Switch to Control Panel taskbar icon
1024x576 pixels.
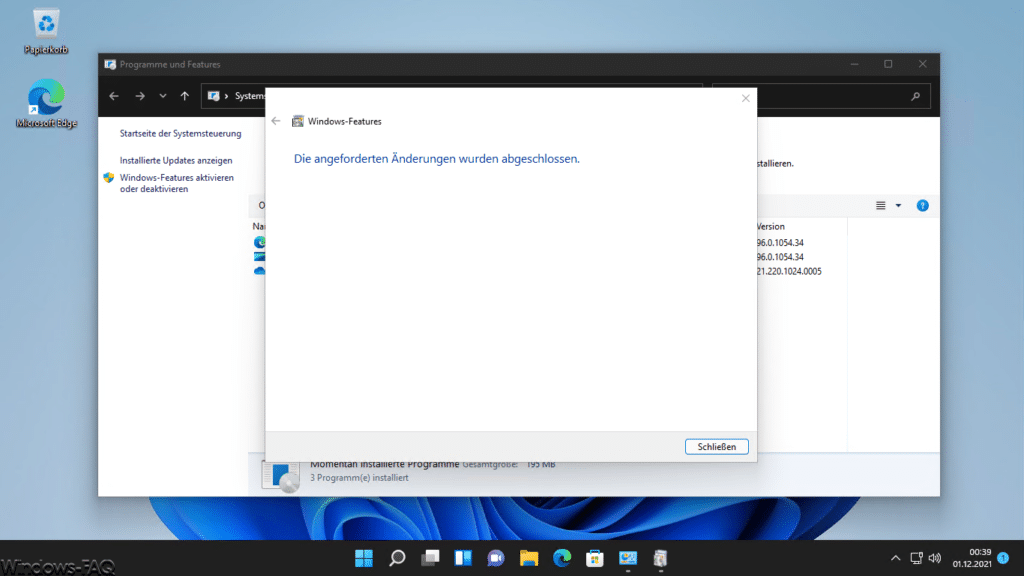pyautogui.click(x=628, y=558)
